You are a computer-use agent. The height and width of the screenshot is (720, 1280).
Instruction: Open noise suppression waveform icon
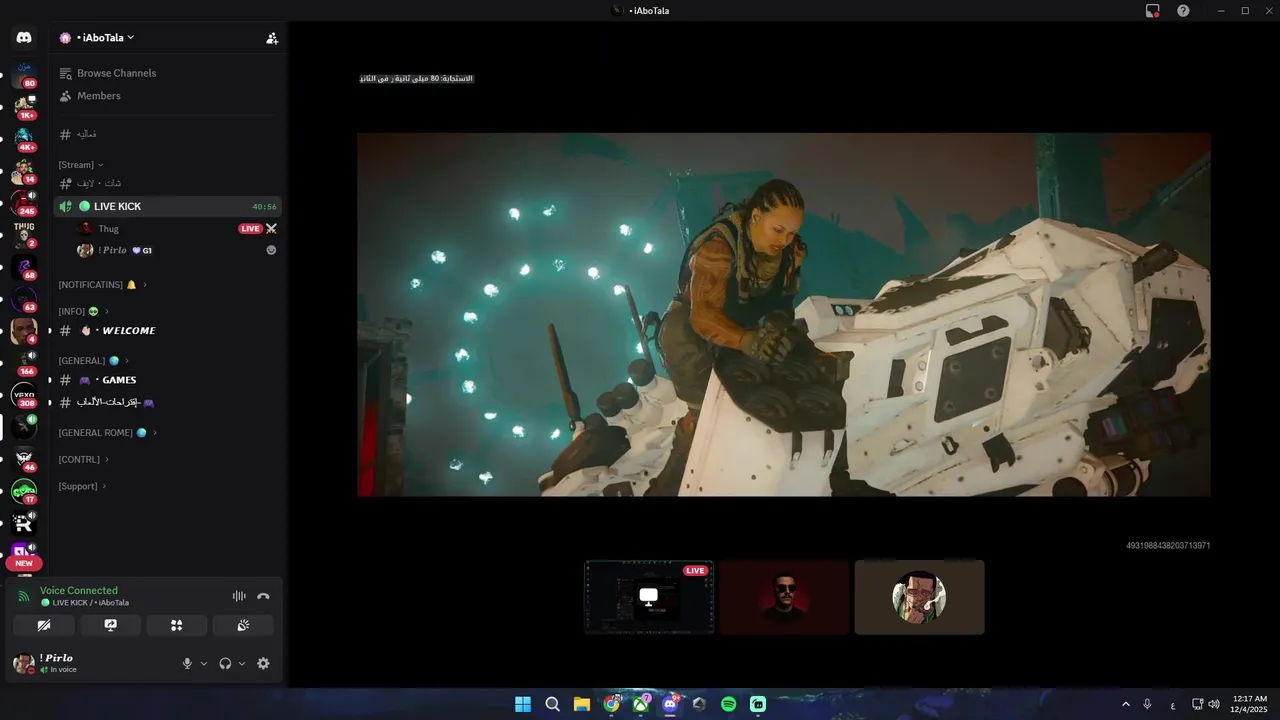[239, 596]
